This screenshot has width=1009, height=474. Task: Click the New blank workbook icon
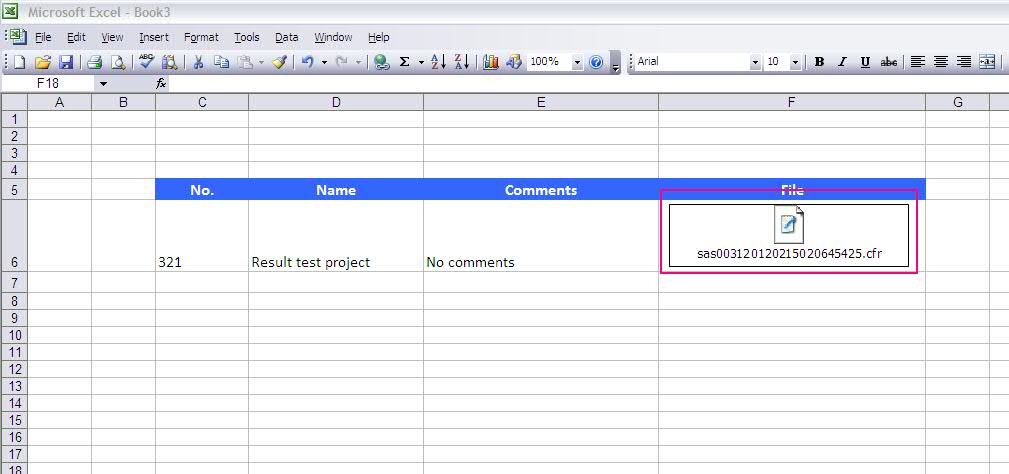20,62
